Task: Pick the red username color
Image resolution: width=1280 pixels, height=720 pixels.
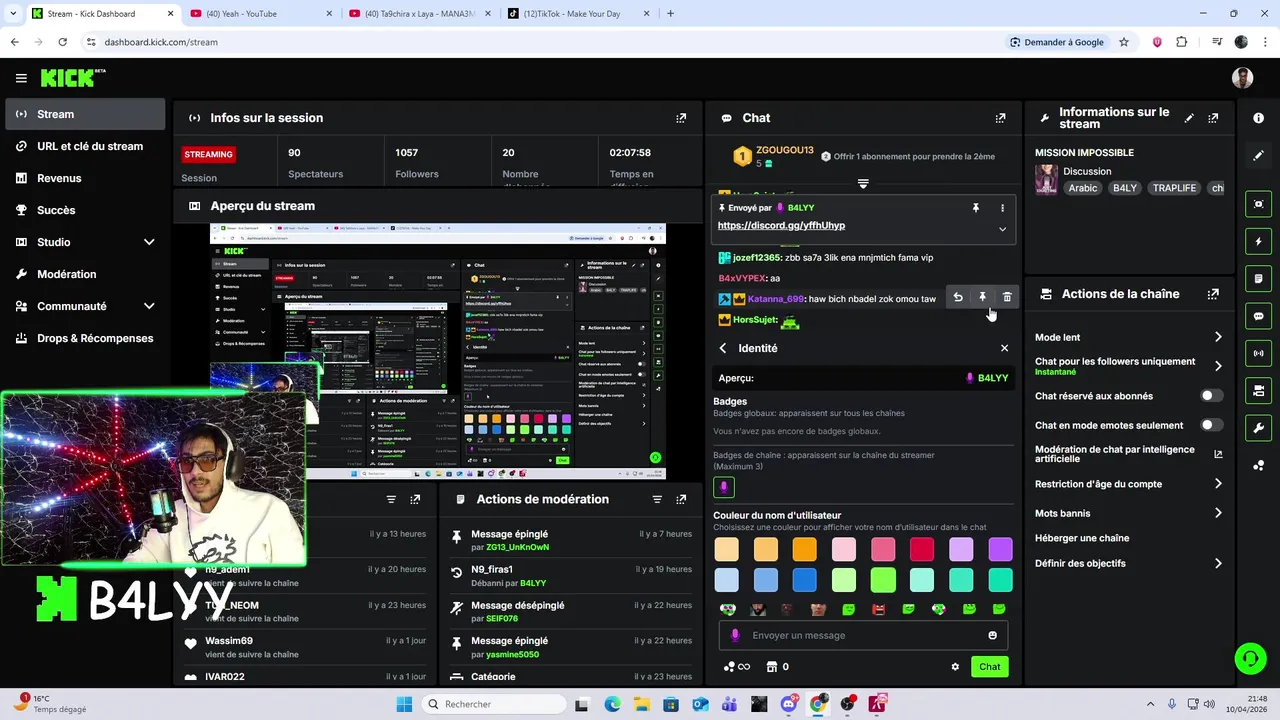Action: coord(922,549)
